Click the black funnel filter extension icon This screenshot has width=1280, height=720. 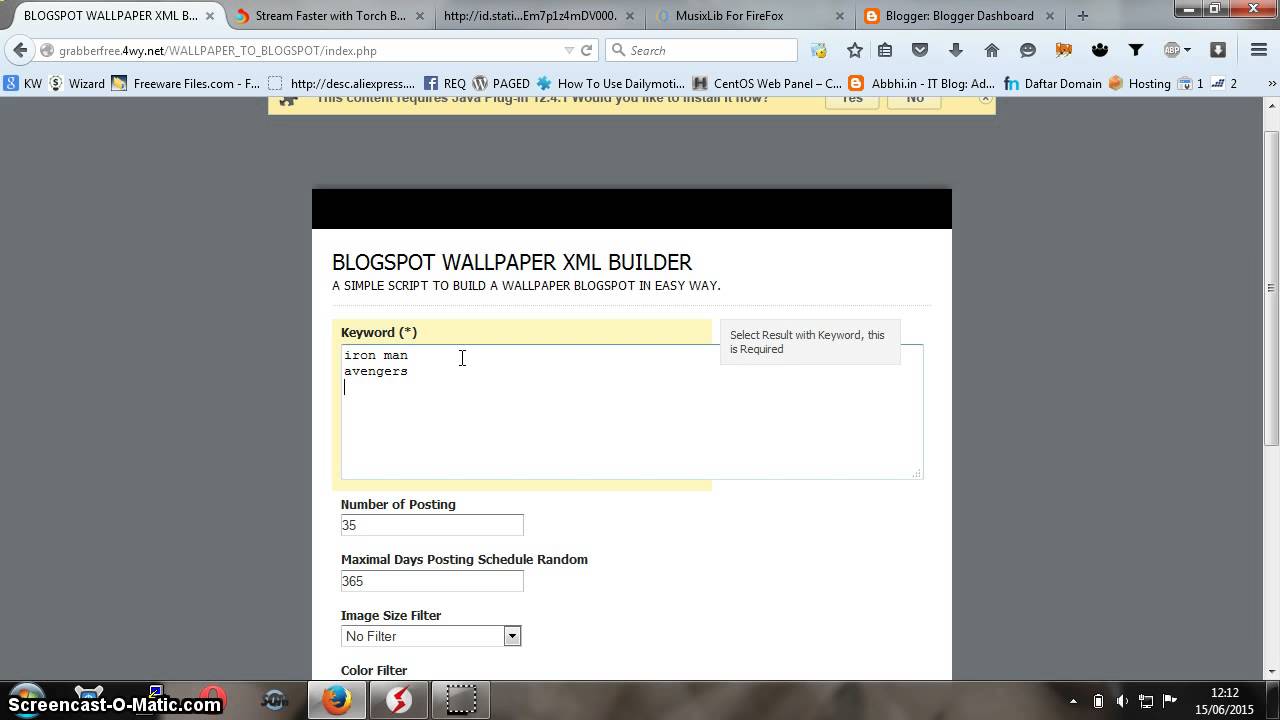1136,50
